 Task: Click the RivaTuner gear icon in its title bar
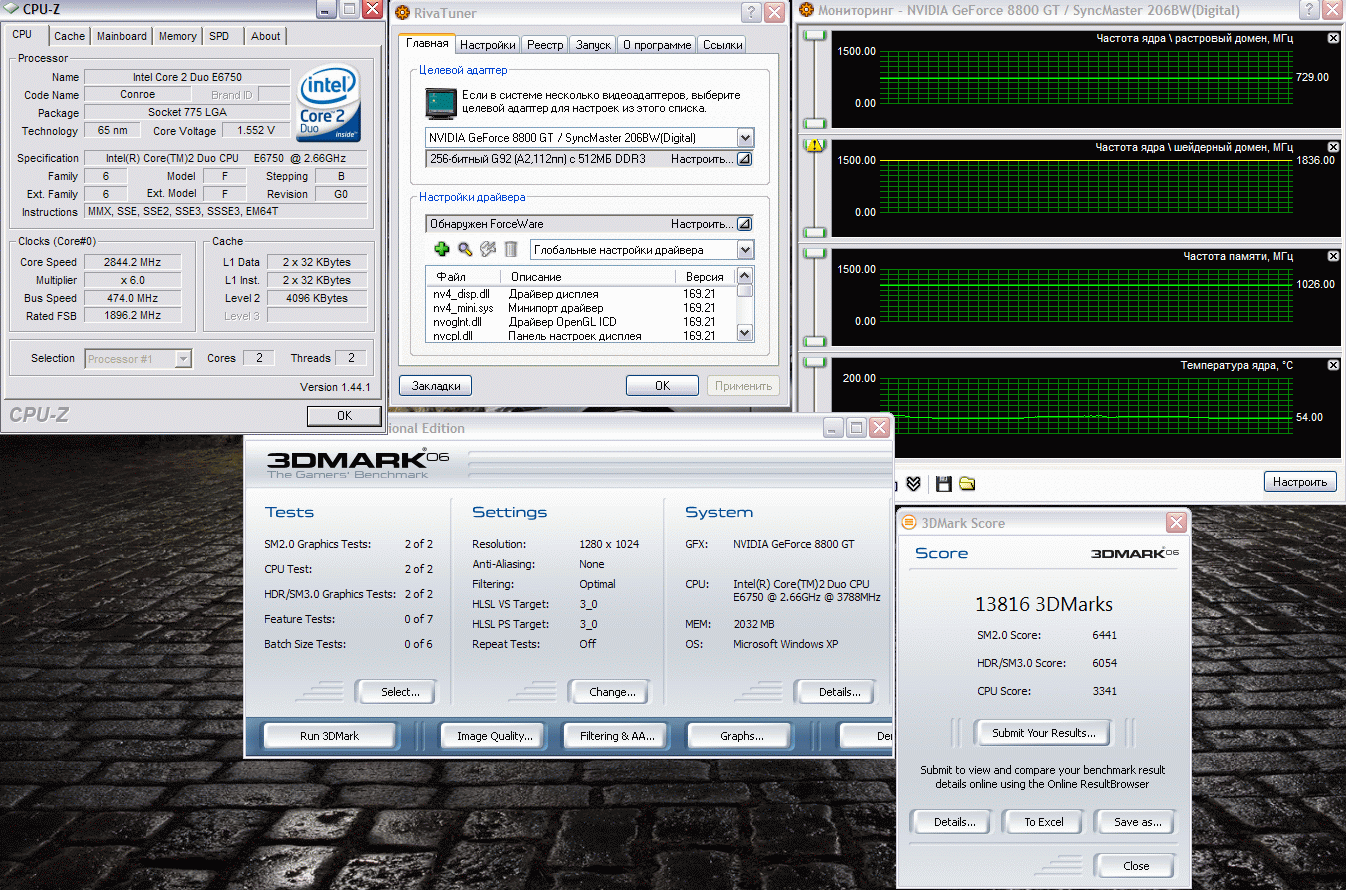click(x=403, y=13)
